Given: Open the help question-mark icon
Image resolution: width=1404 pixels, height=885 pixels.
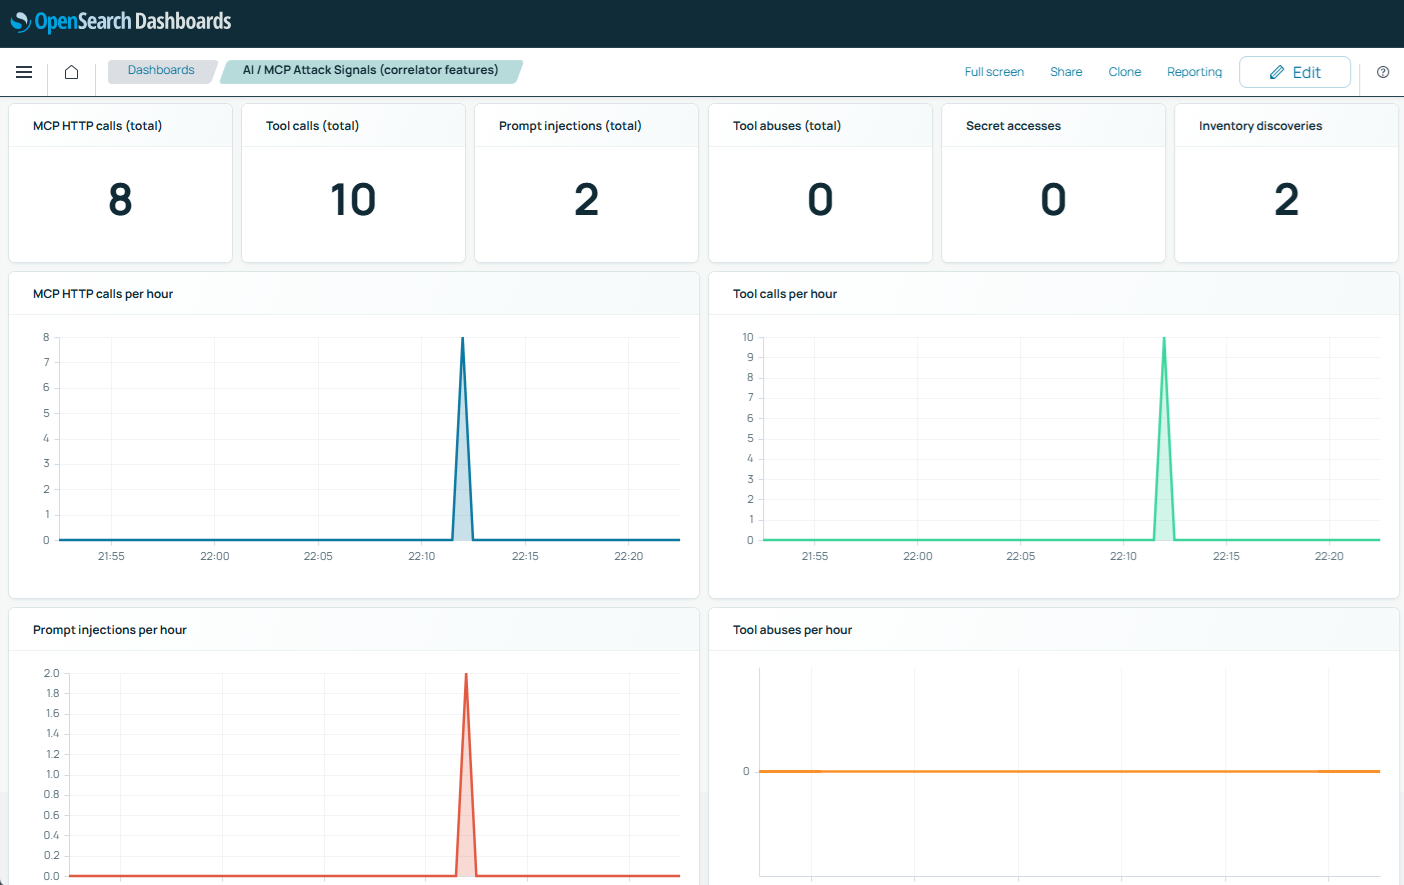Looking at the screenshot, I should [x=1383, y=72].
